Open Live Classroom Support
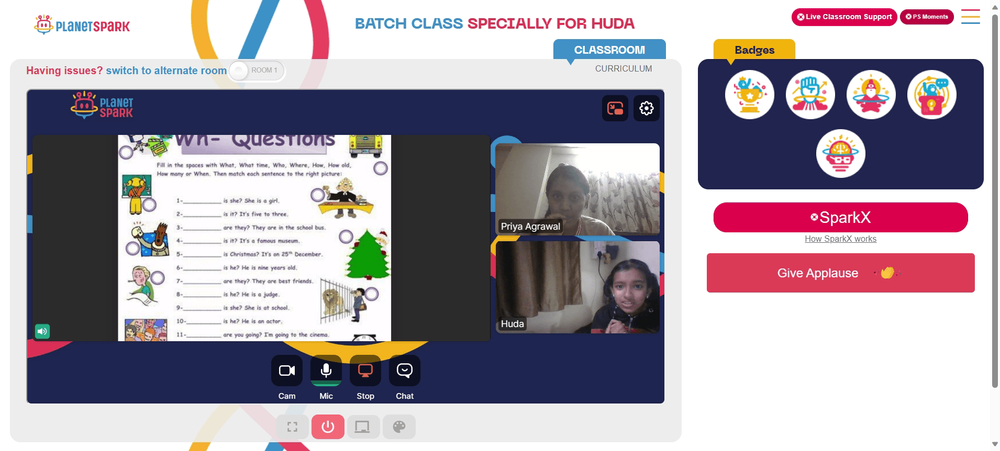Screen dimensions: 1000x451 tap(844, 17)
